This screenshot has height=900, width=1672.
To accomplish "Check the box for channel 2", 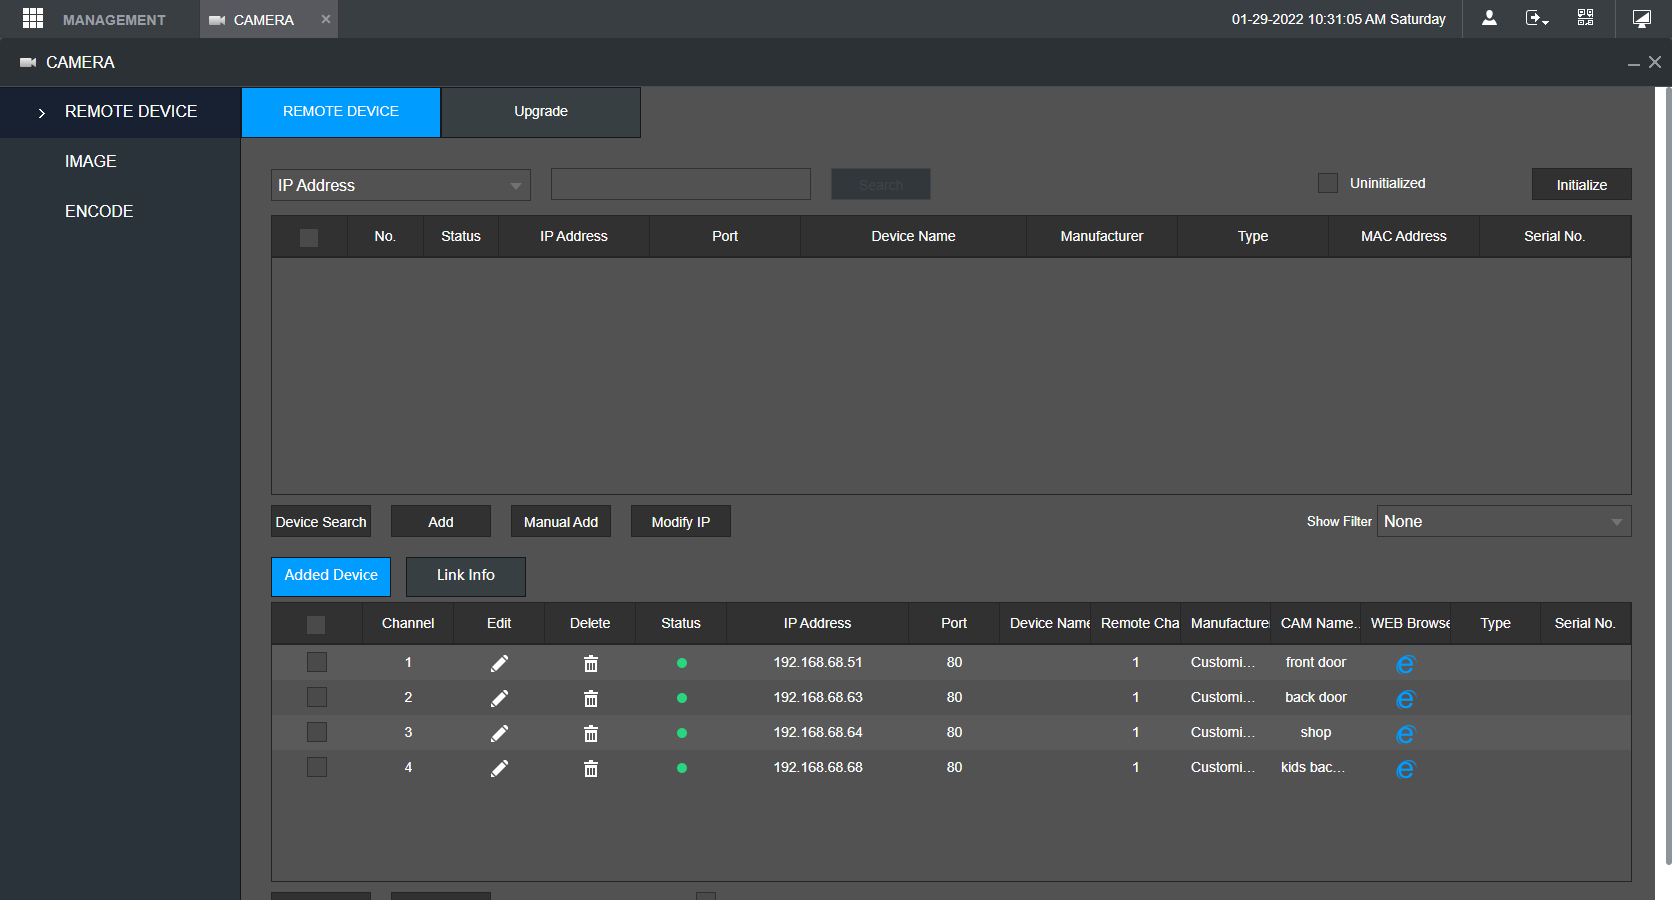I will click(317, 697).
